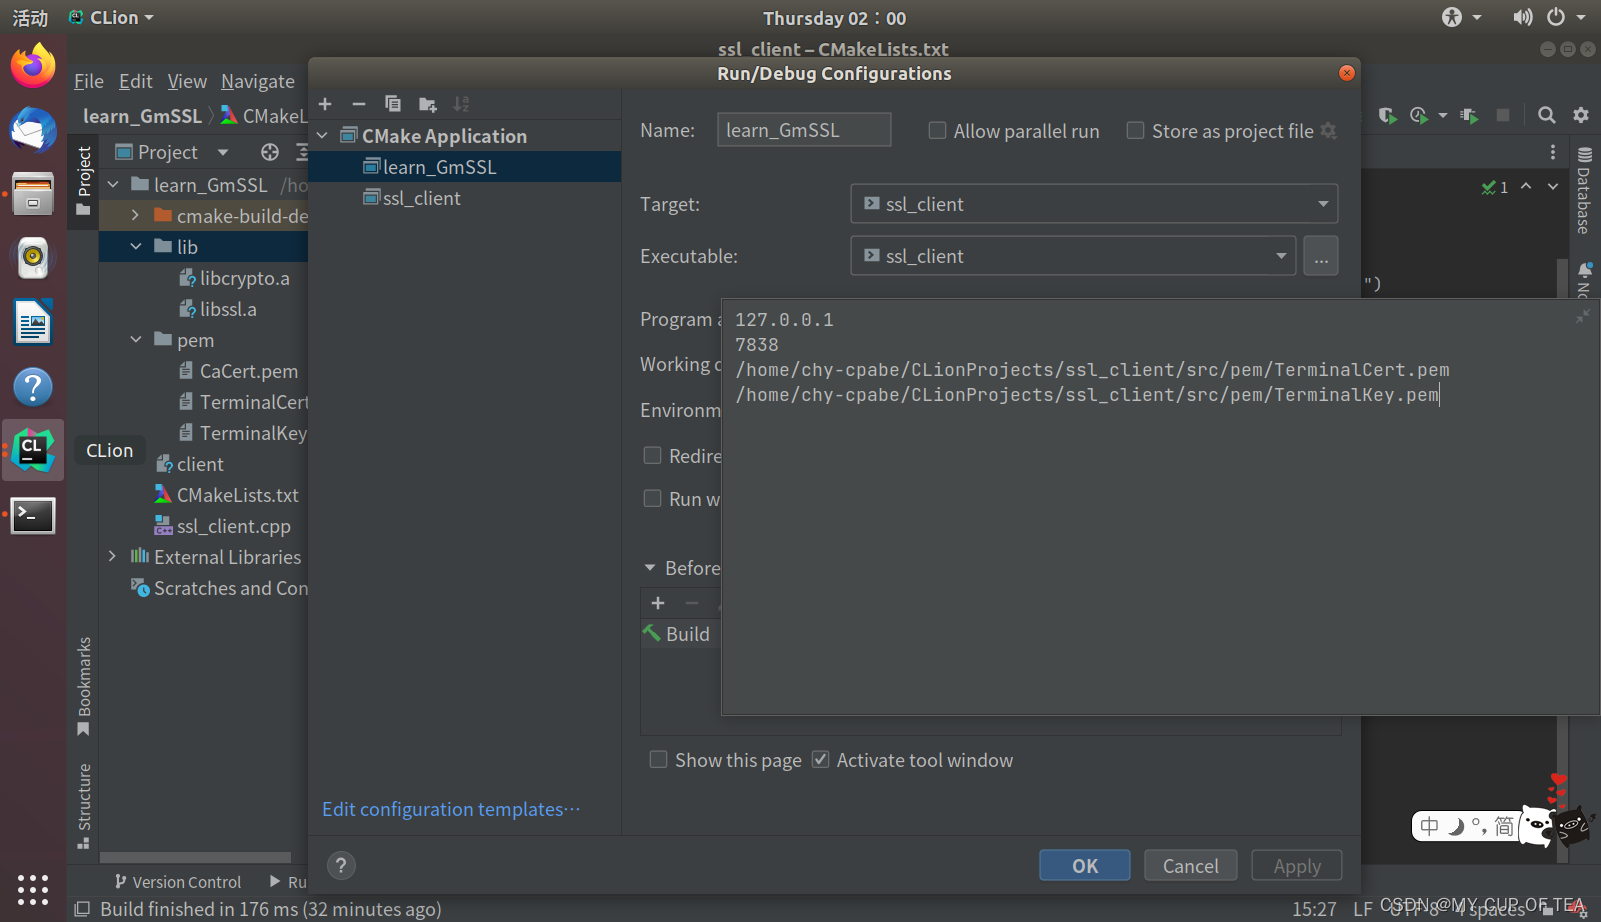Copy the selected run configuration
Viewport: 1601px width, 922px height.
pyautogui.click(x=393, y=104)
